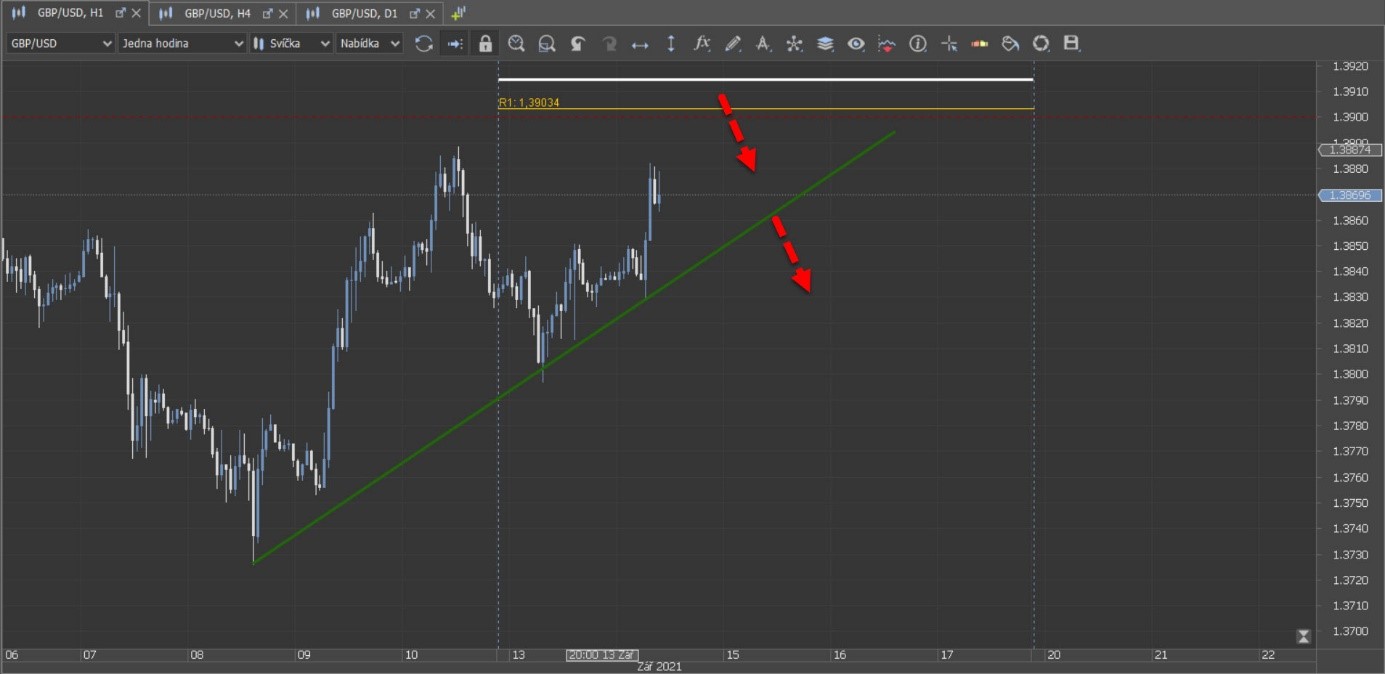Open the GBP/USD instrument dropdown
The width and height of the screenshot is (1385, 674).
click(x=61, y=43)
